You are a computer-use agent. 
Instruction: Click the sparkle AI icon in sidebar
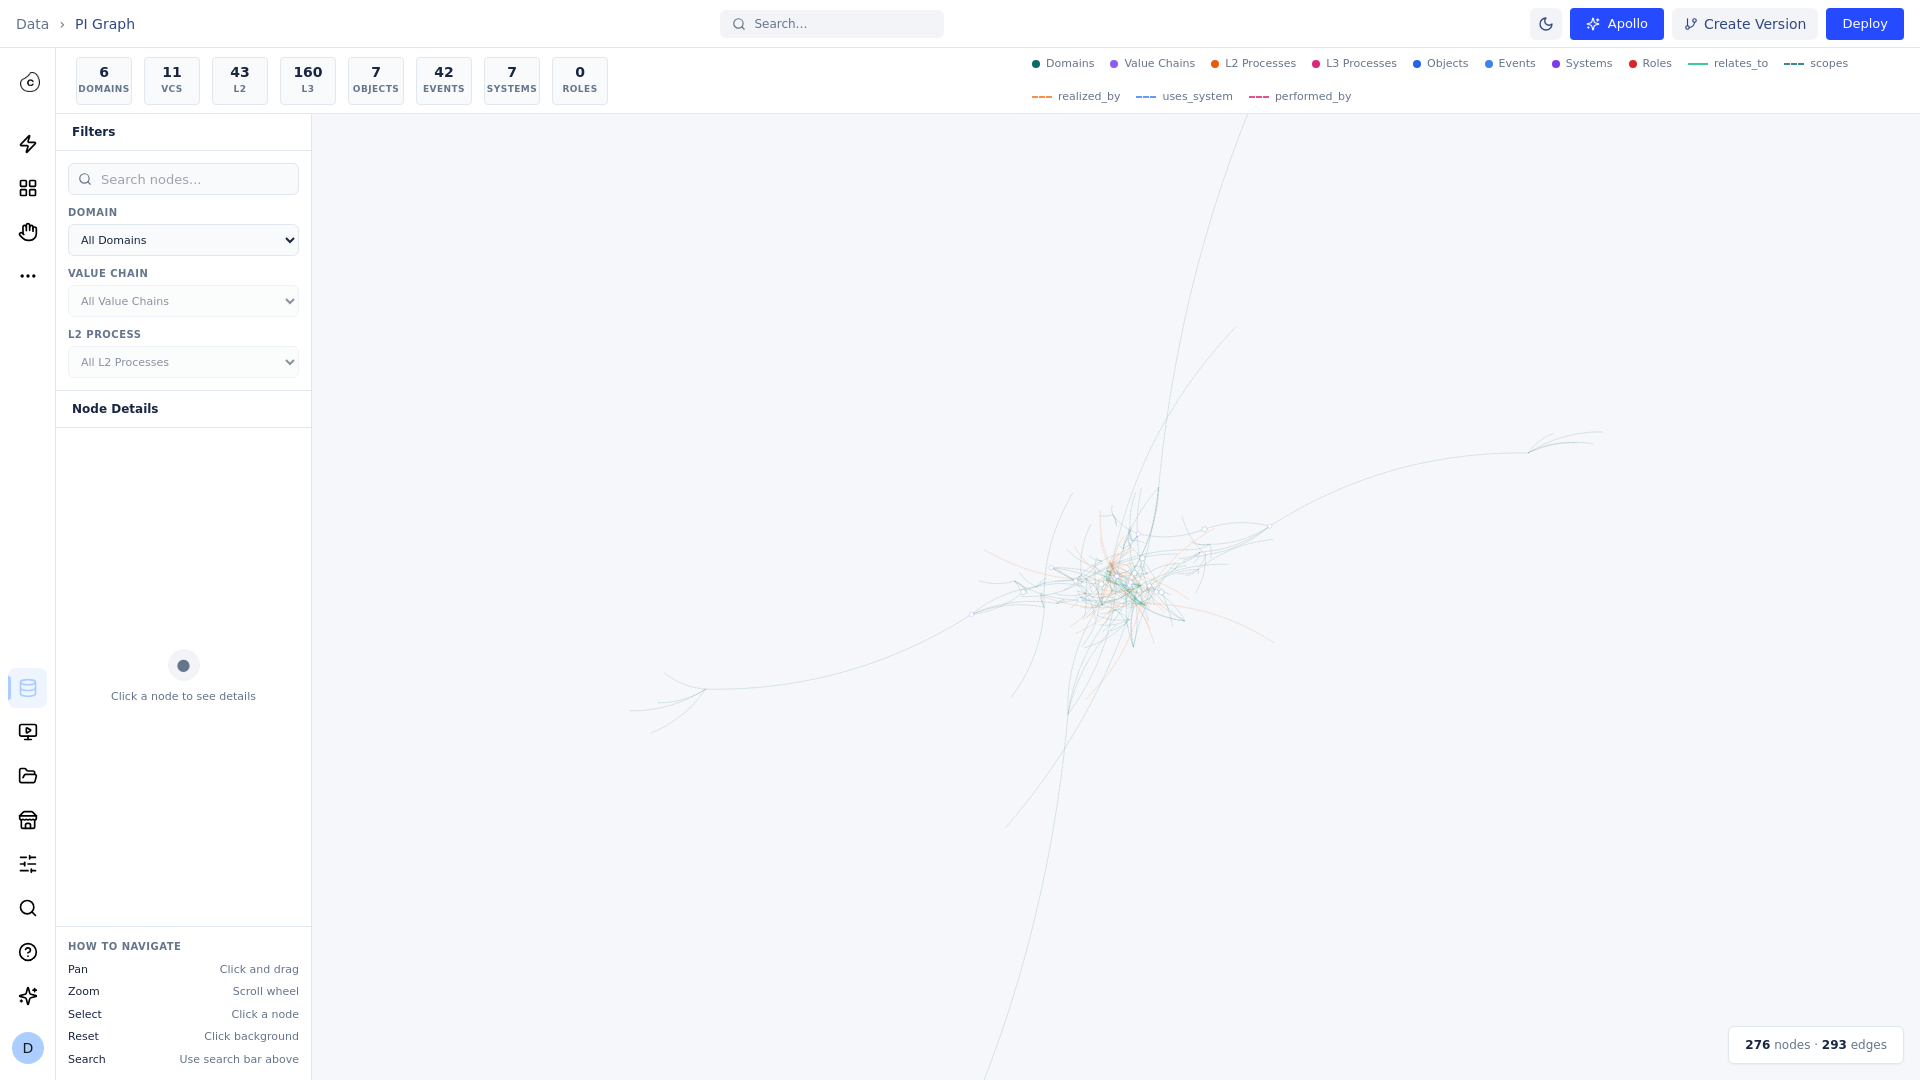[x=28, y=996]
